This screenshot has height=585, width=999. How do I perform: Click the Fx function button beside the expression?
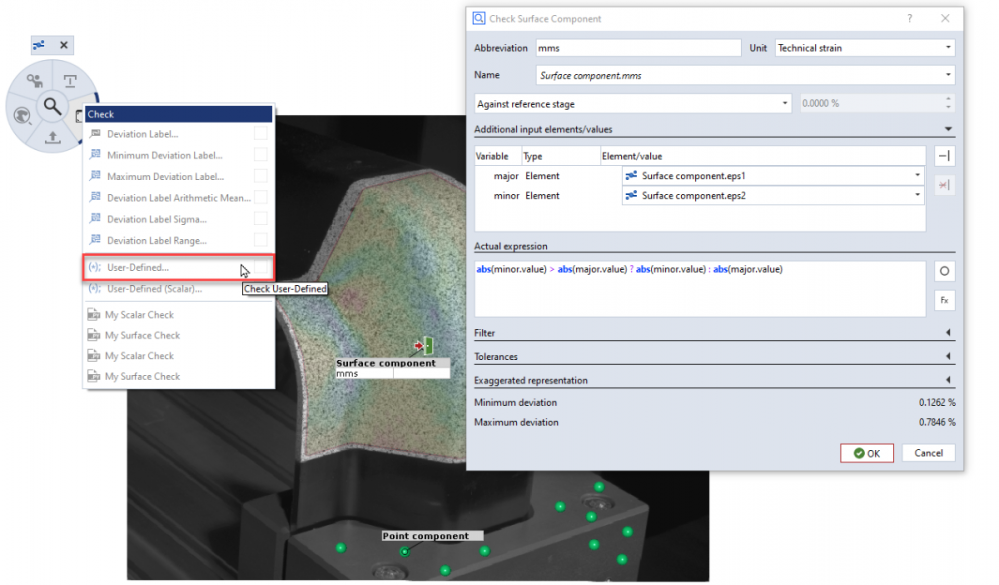(943, 300)
